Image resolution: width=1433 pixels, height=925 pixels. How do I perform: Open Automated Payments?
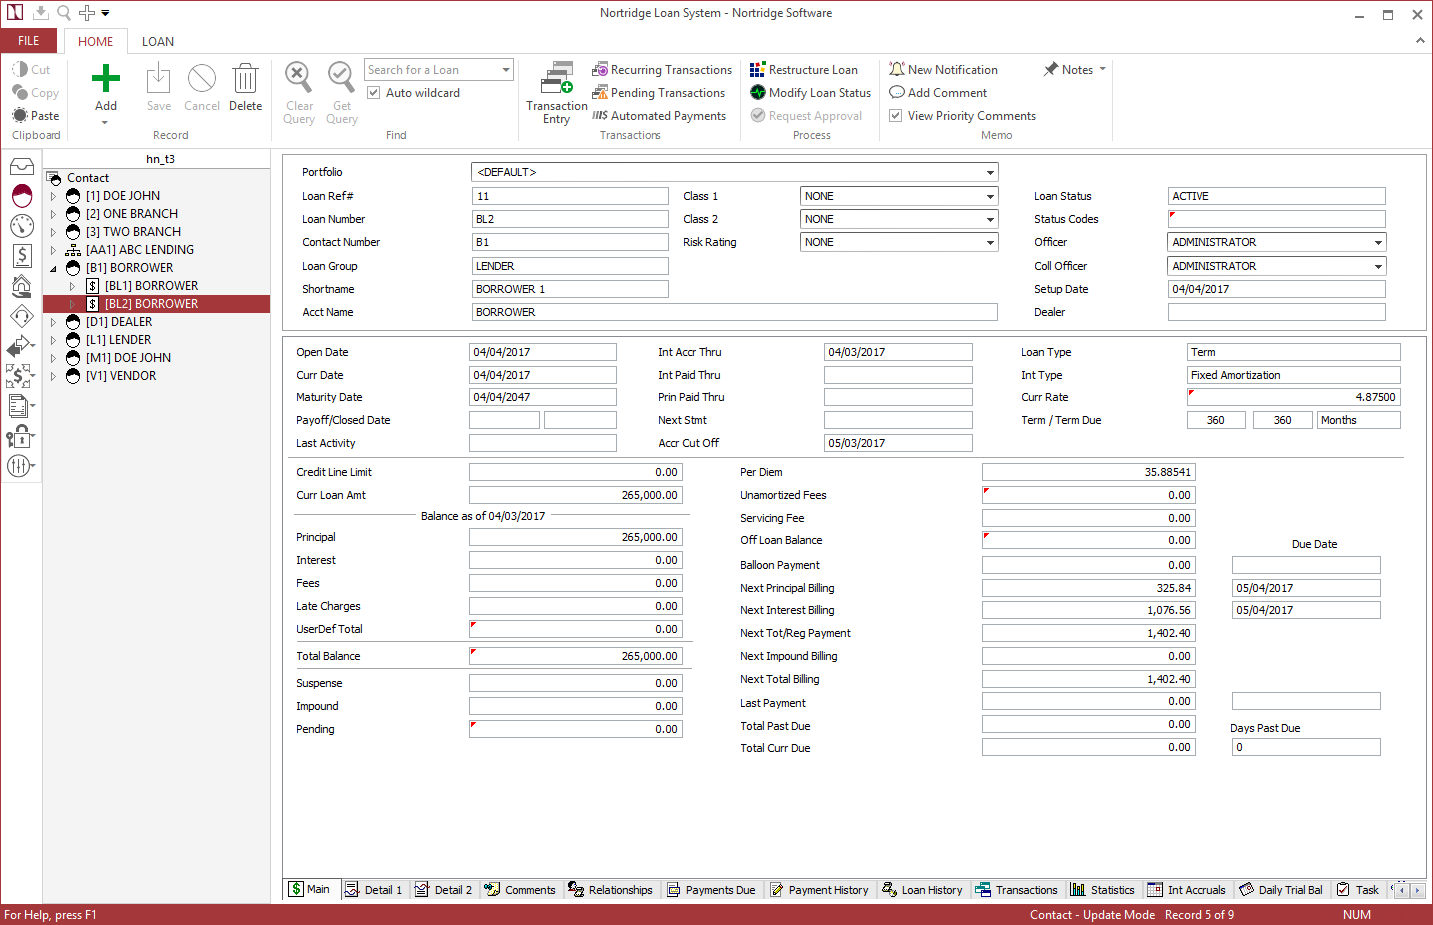659,116
